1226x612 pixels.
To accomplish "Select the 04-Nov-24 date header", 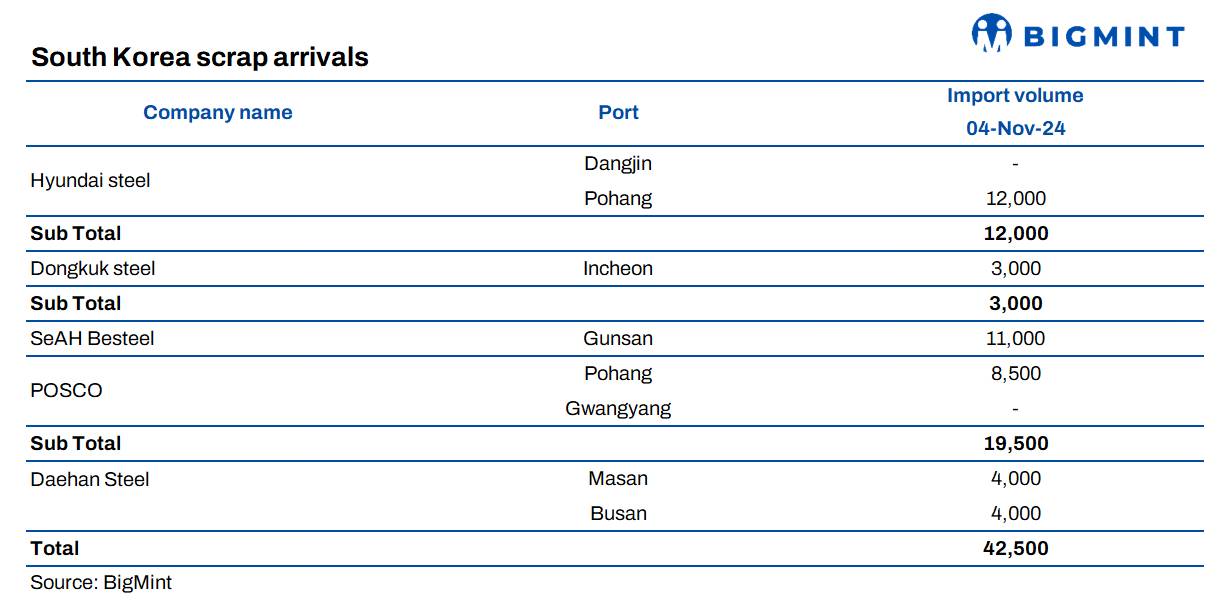I will 1015,129.
